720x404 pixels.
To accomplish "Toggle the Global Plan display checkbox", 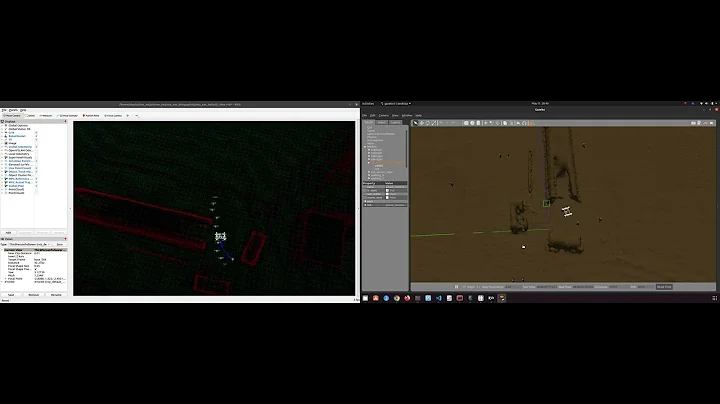I will click(36, 186).
